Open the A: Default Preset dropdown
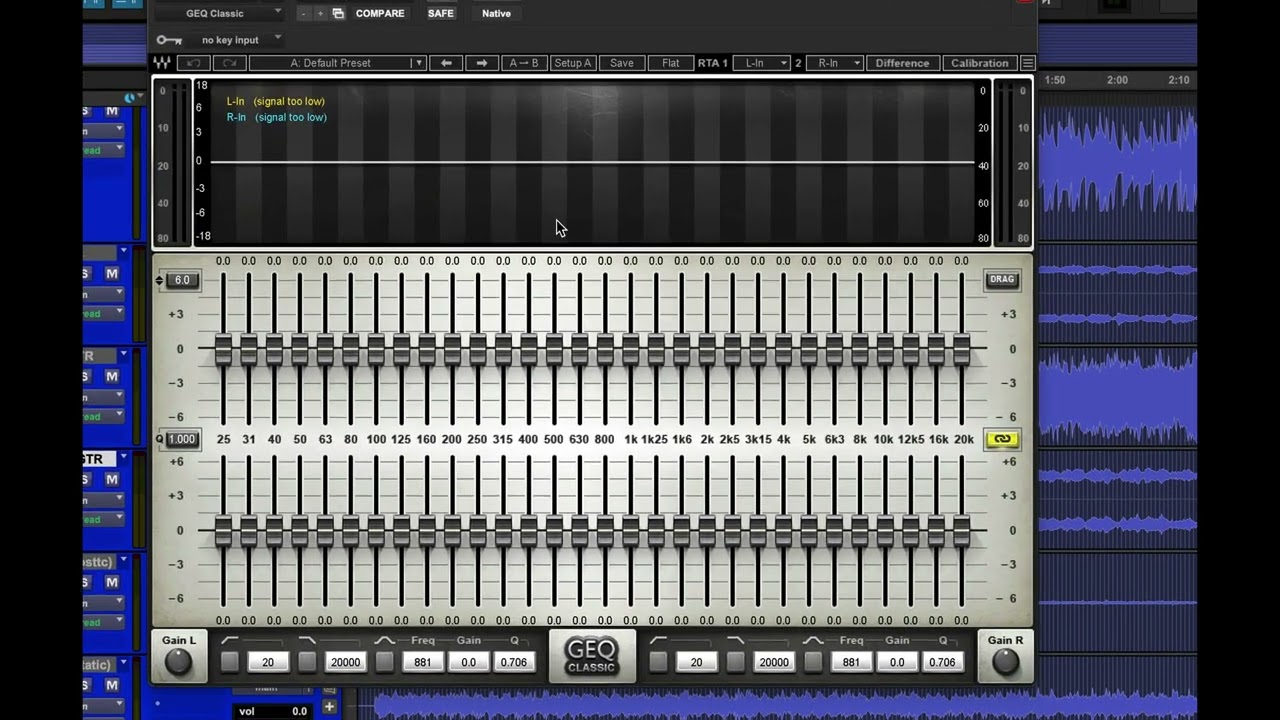The width and height of the screenshot is (1280, 720). point(337,63)
